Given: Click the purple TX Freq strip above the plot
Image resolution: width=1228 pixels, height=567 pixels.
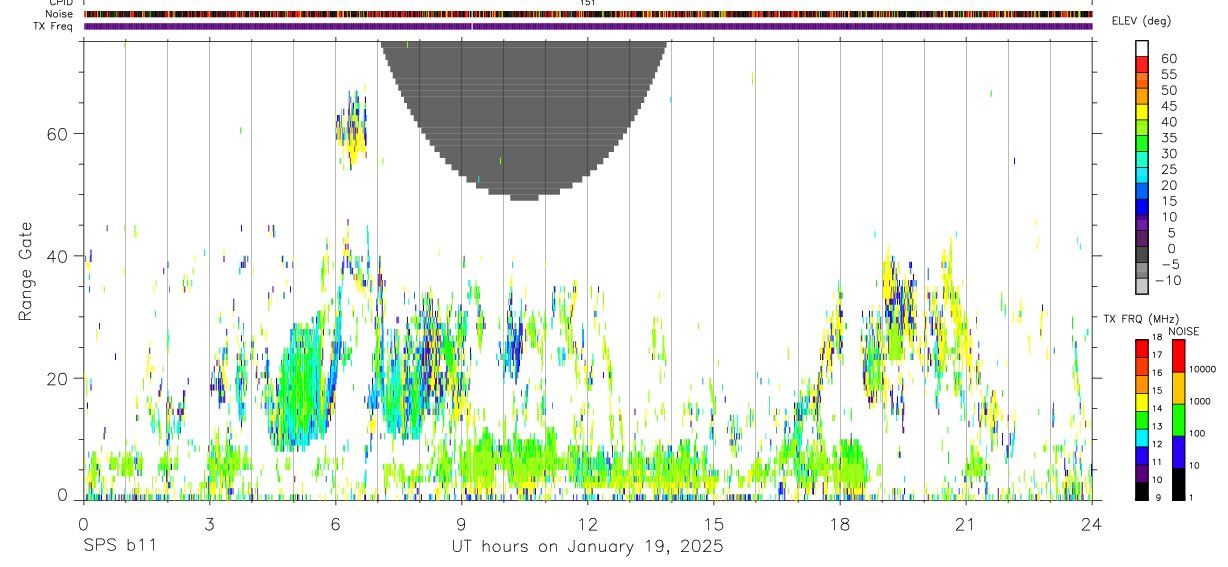Looking at the screenshot, I should [588, 26].
